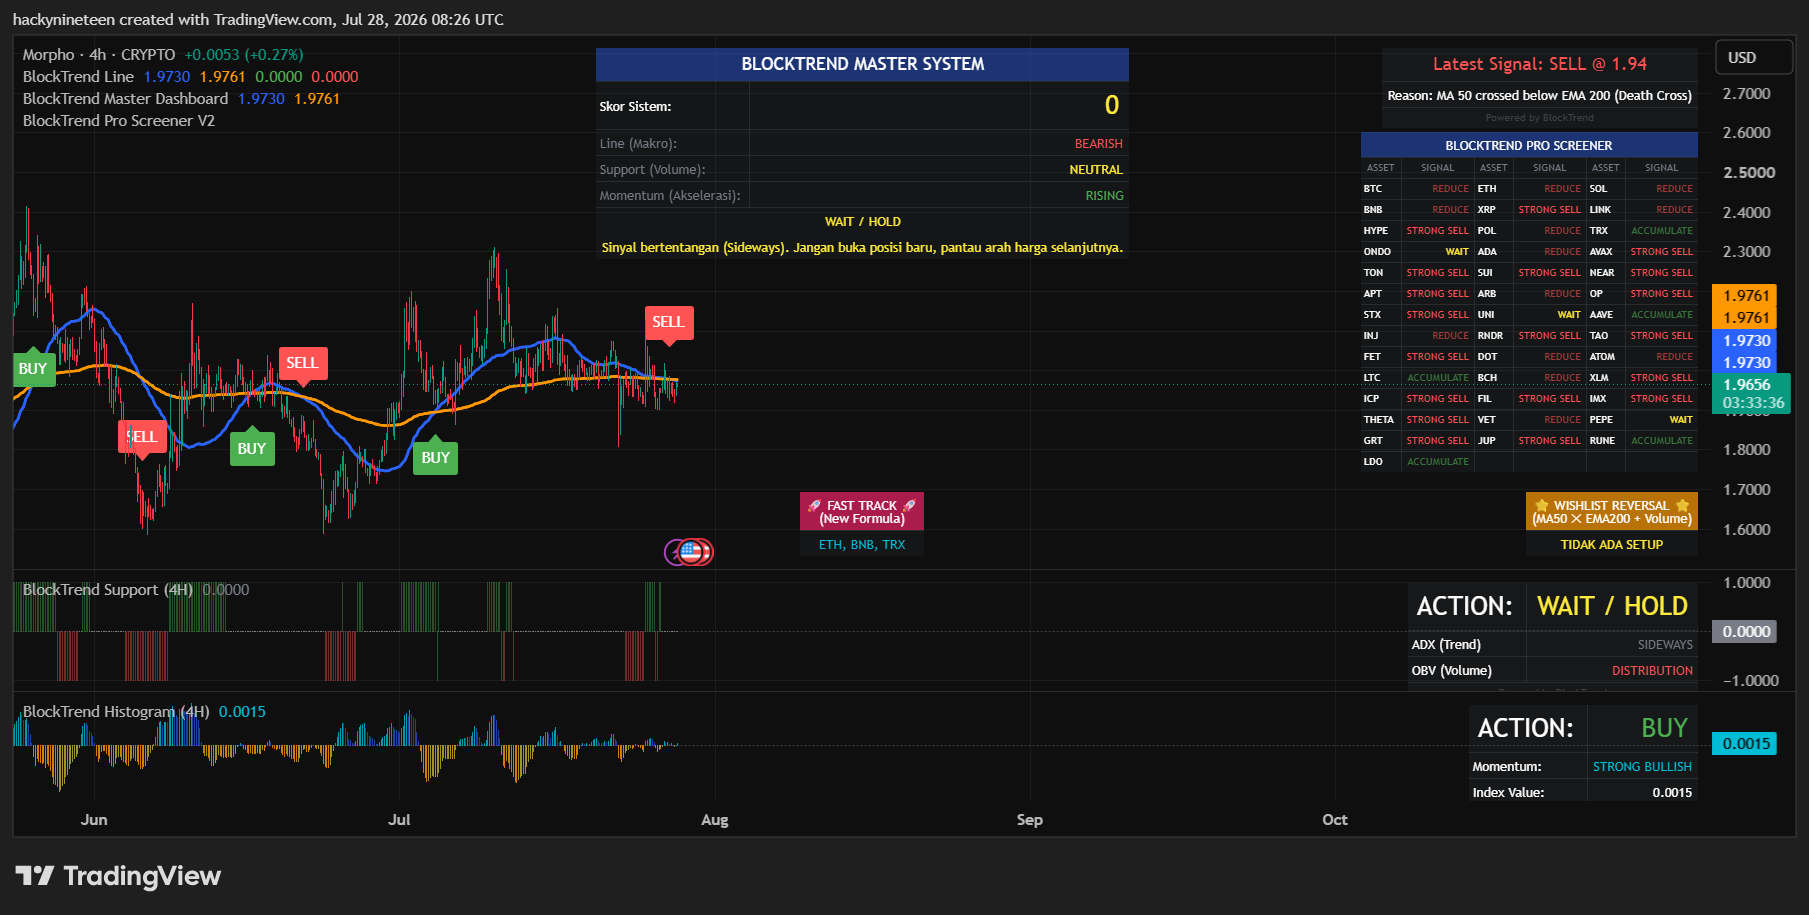
Task: Click the Latest Signal SELL @ 1.94 text
Action: coord(1539,64)
